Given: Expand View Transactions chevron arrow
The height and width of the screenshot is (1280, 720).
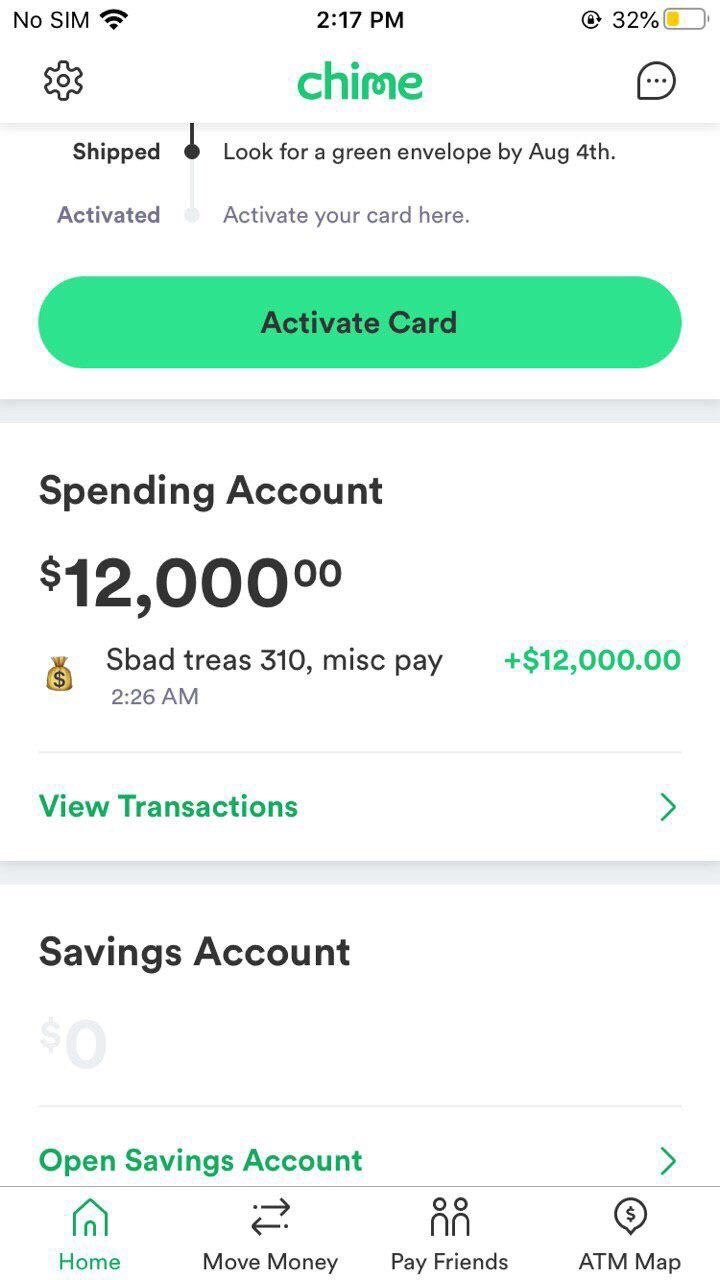Looking at the screenshot, I should pyautogui.click(x=668, y=807).
